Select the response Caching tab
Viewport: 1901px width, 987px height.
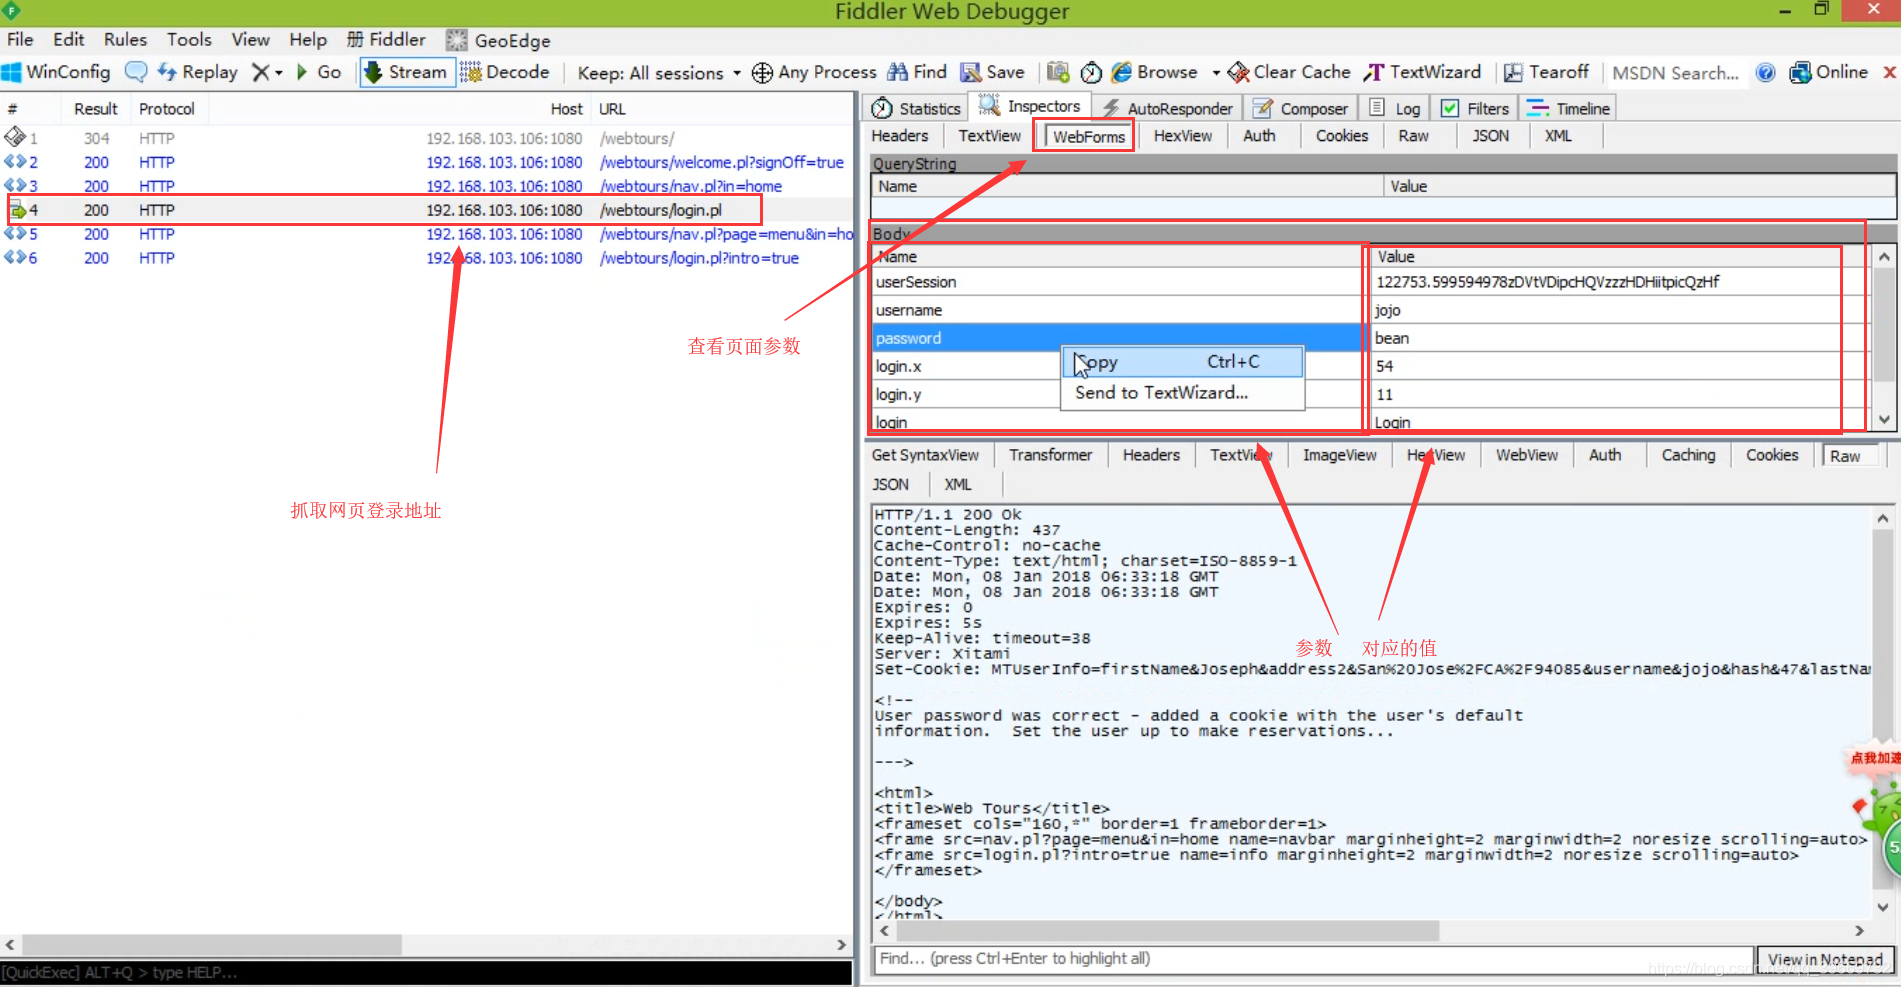(x=1688, y=455)
